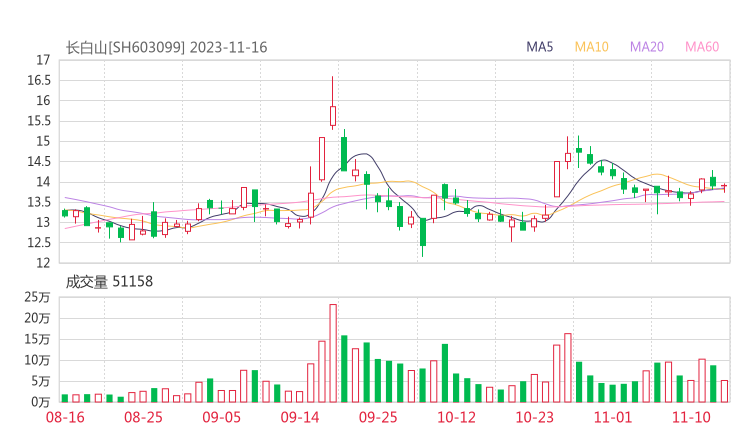Click the 14.5 price axis label
Viewport: 740px width, 440px height.
tap(38, 161)
